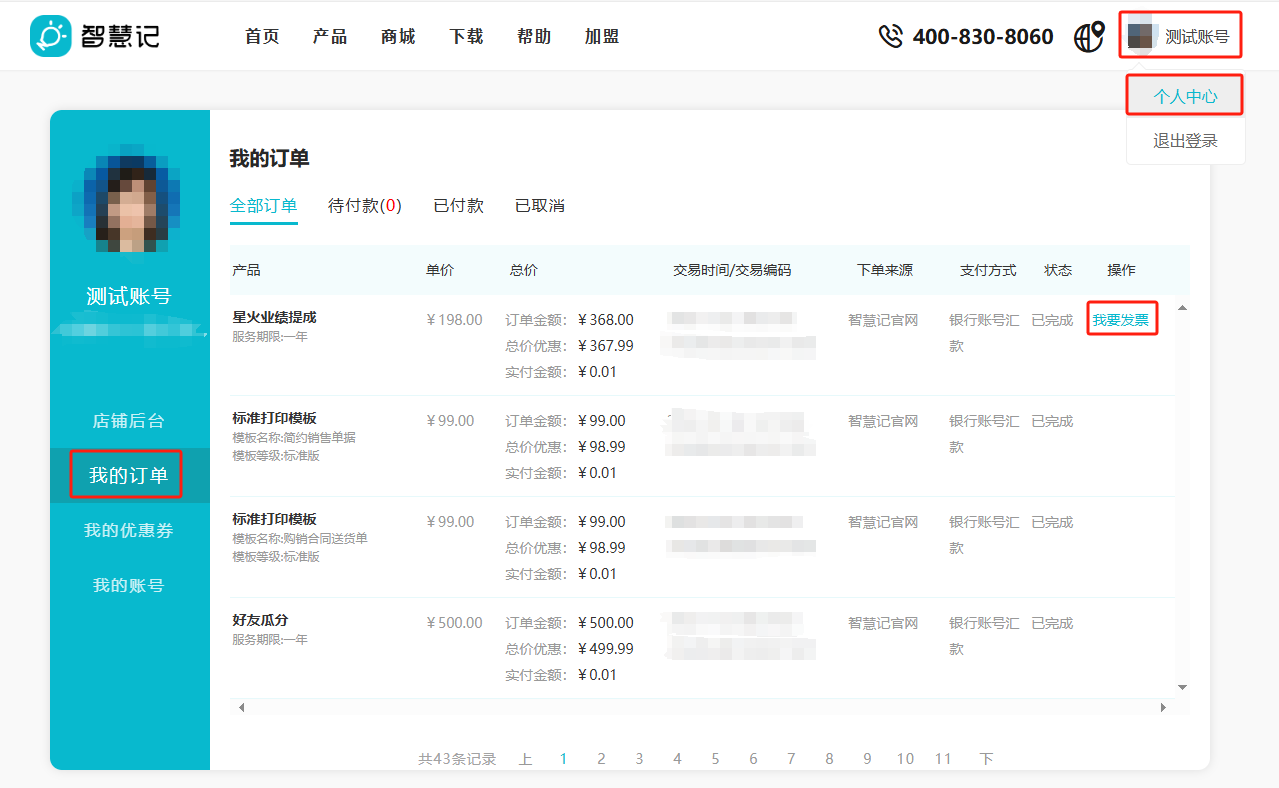Click 400-830-8060 phone number
Viewport: 1279px width, 788px height.
pos(983,37)
